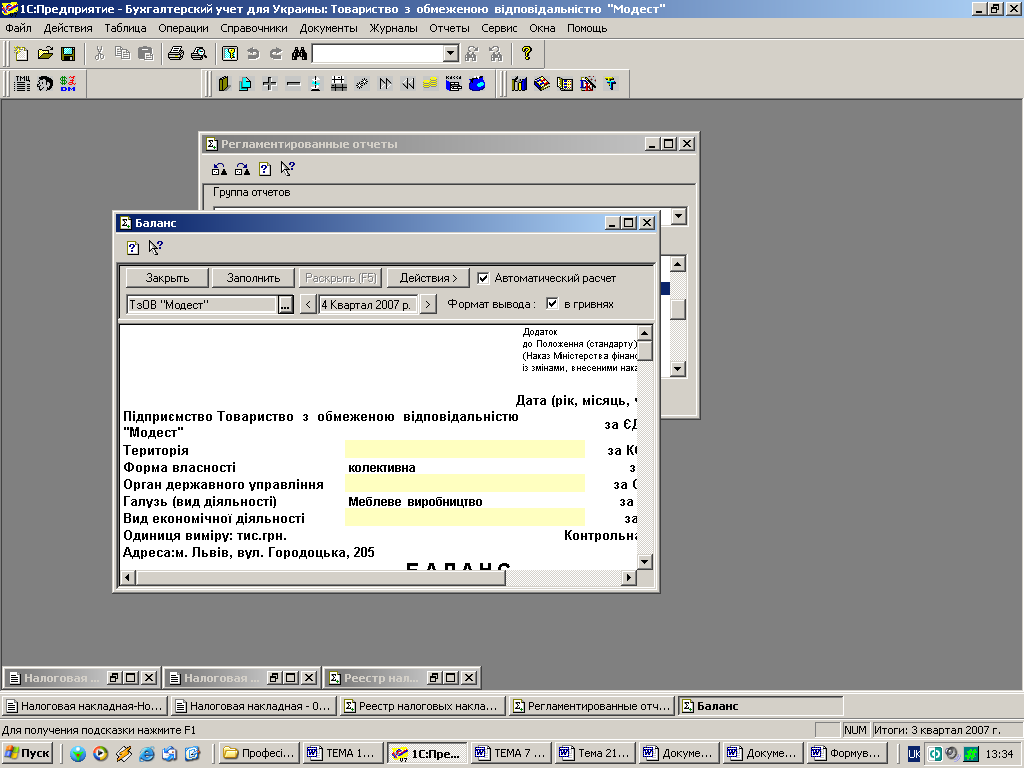1024x768 pixels.
Task: Click the Меблеве виробництво cell
Action: pos(464,502)
